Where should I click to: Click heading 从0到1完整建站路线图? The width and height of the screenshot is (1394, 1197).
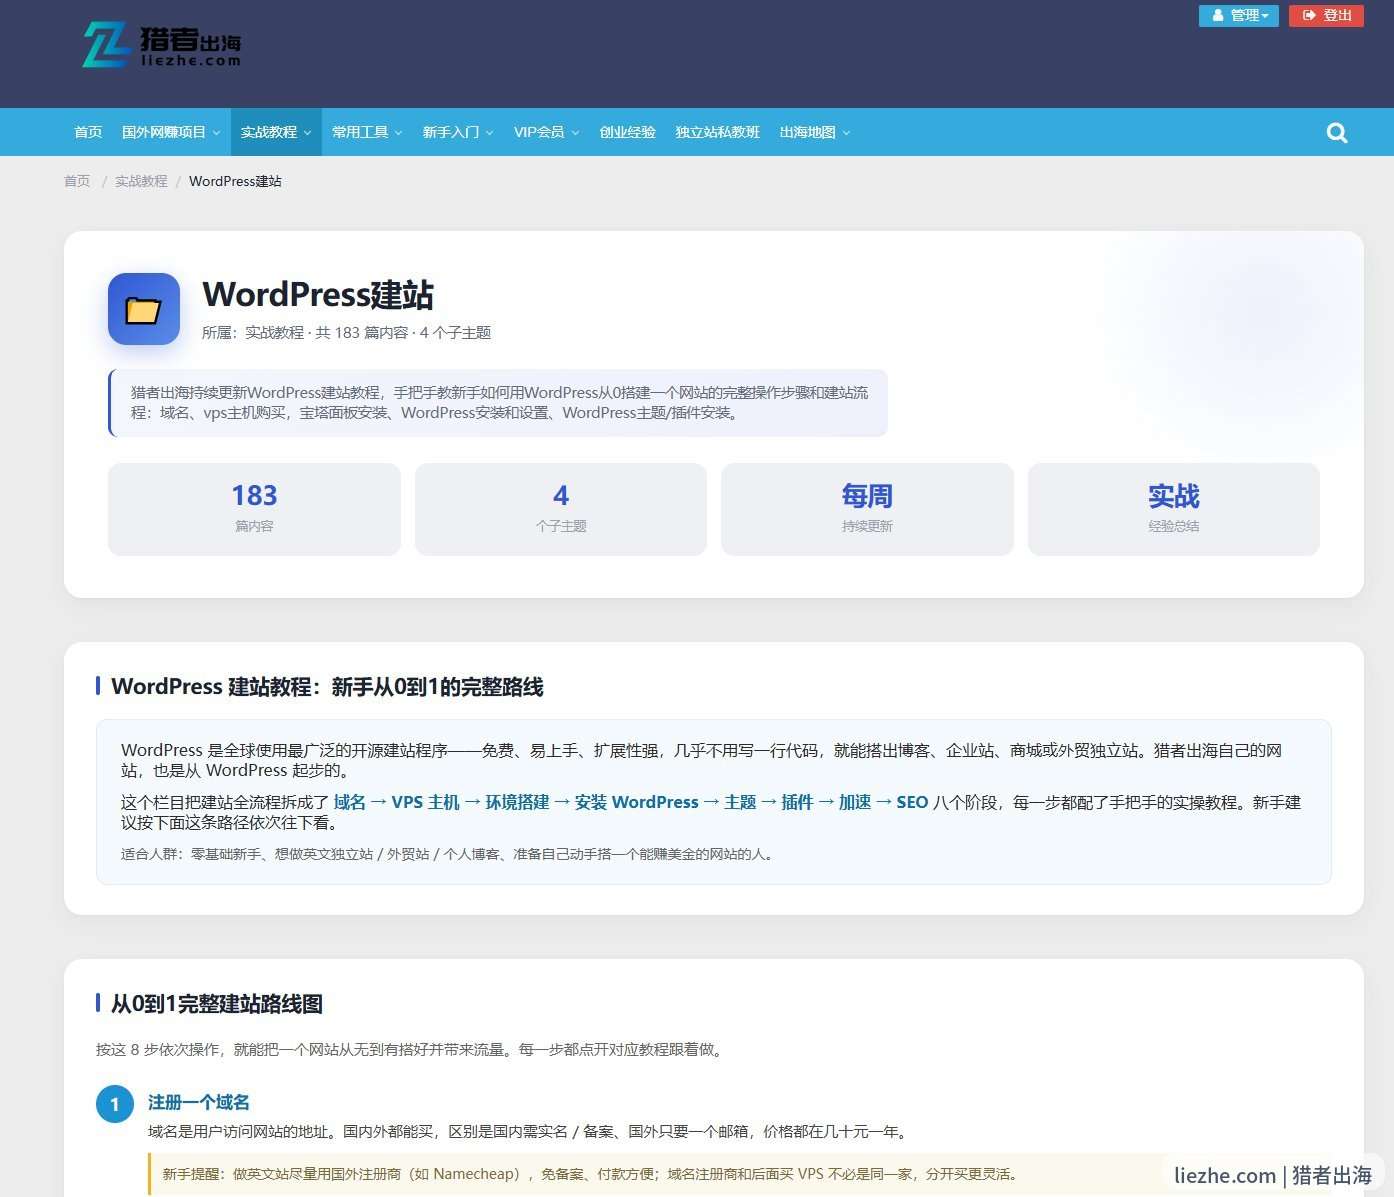point(217,1004)
